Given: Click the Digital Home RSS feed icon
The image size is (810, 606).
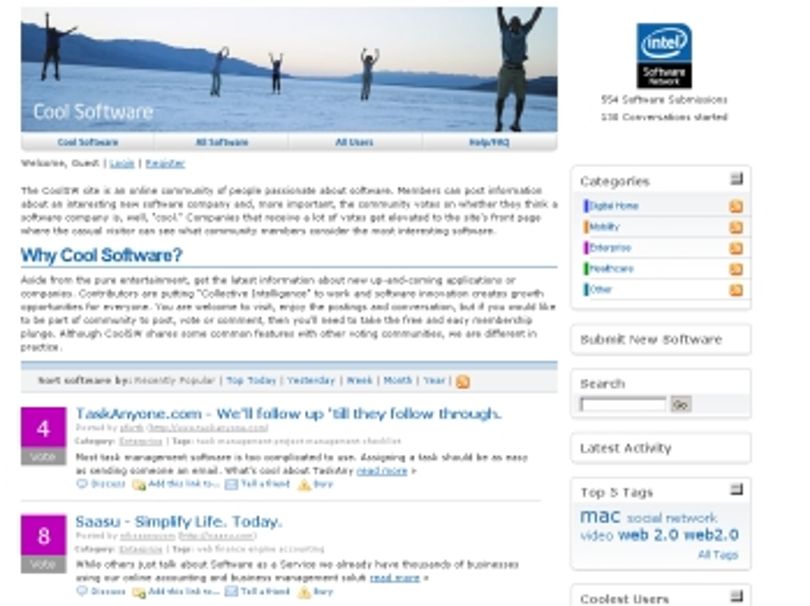Looking at the screenshot, I should (736, 206).
